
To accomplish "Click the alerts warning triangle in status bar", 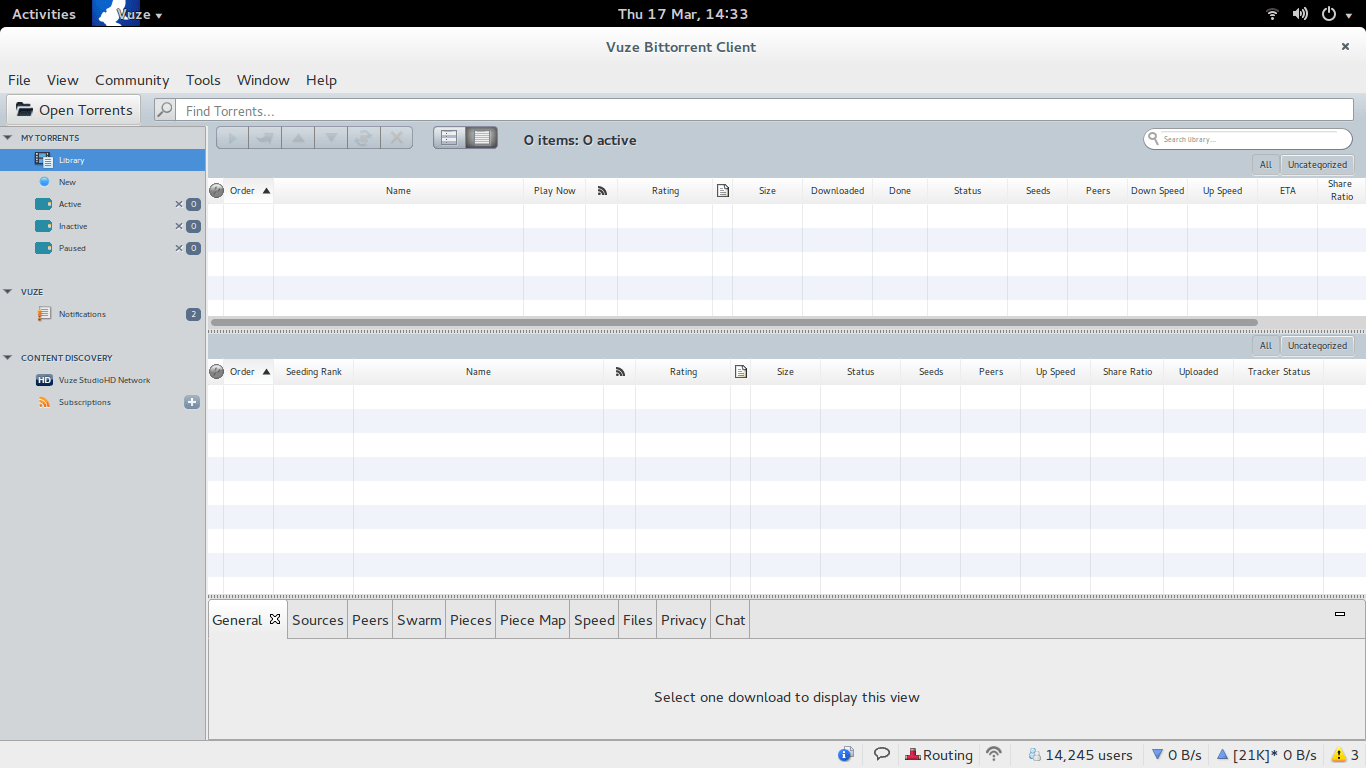I will [1340, 754].
